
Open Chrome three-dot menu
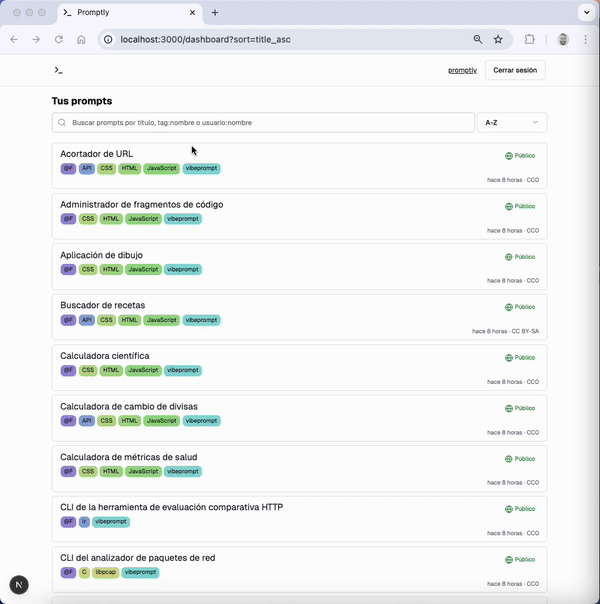(x=585, y=39)
